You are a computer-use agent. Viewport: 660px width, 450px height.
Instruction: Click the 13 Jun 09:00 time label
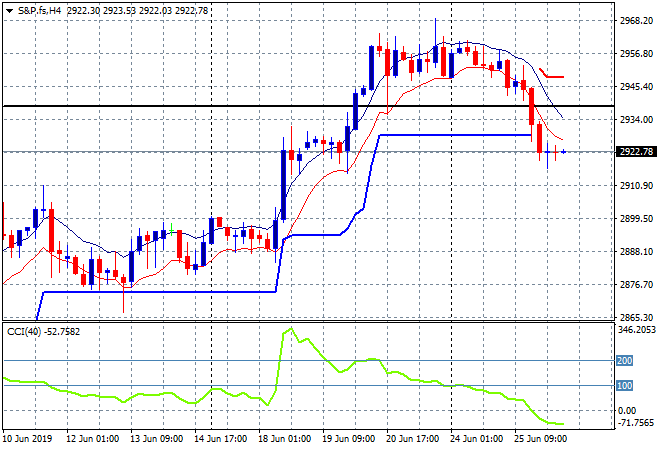click(x=157, y=439)
